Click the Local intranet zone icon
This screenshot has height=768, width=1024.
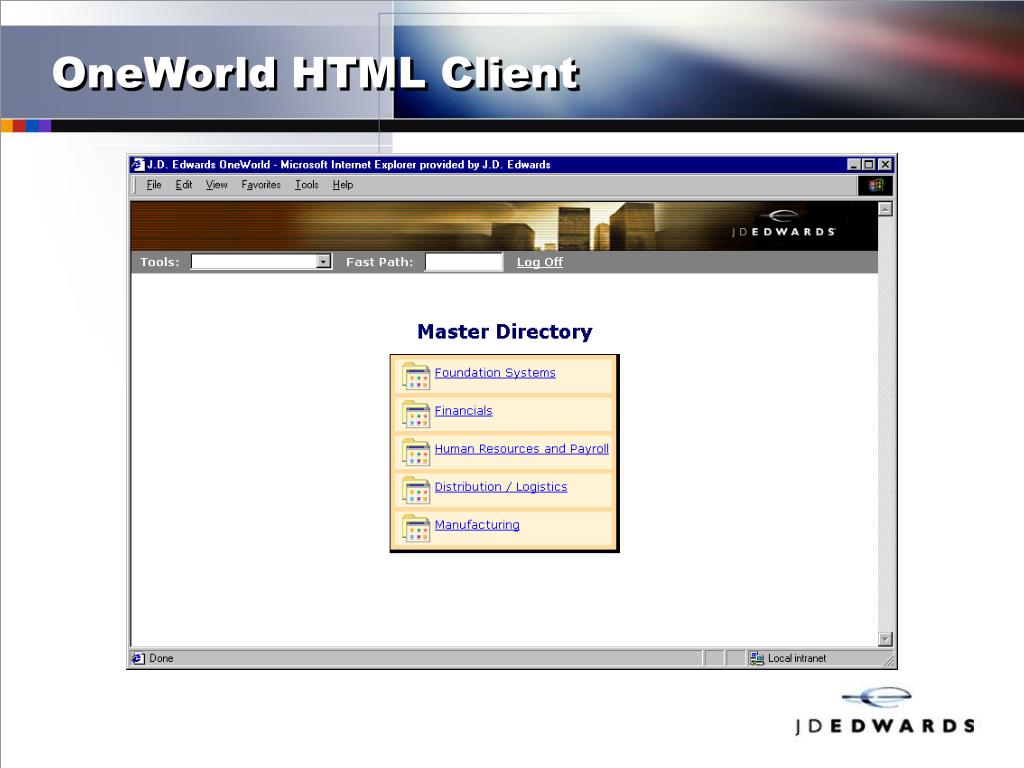pos(757,658)
